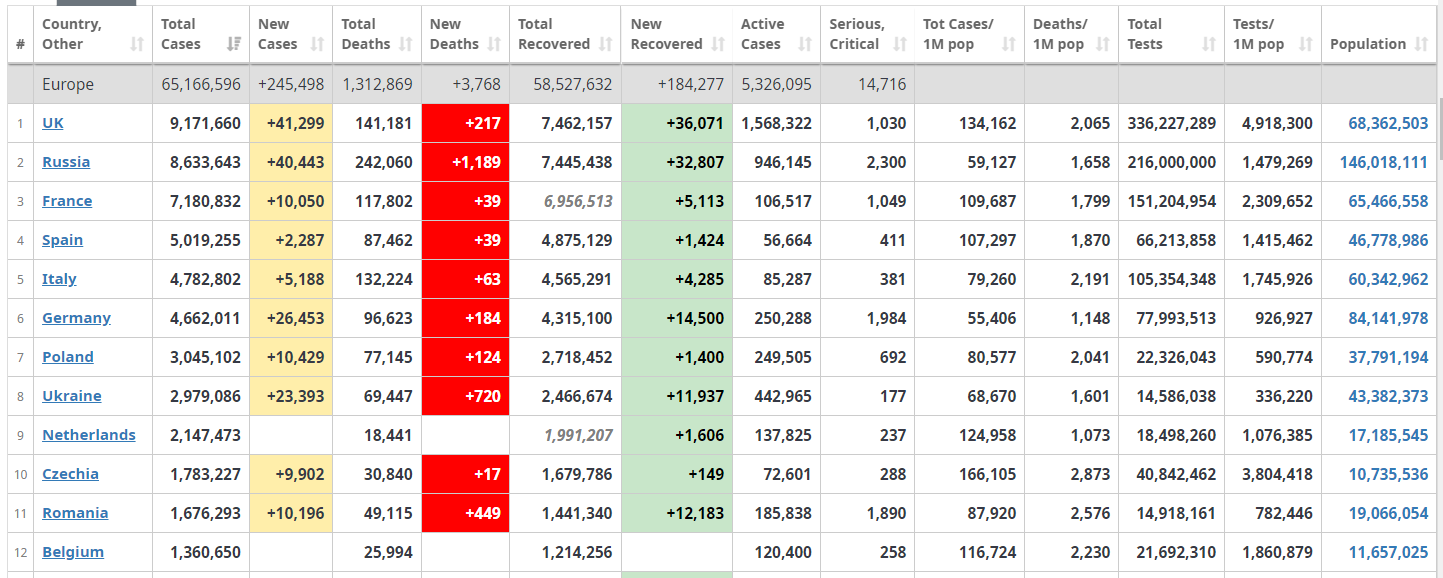Open the Netherlands country link
The image size is (1443, 578).
coord(89,435)
